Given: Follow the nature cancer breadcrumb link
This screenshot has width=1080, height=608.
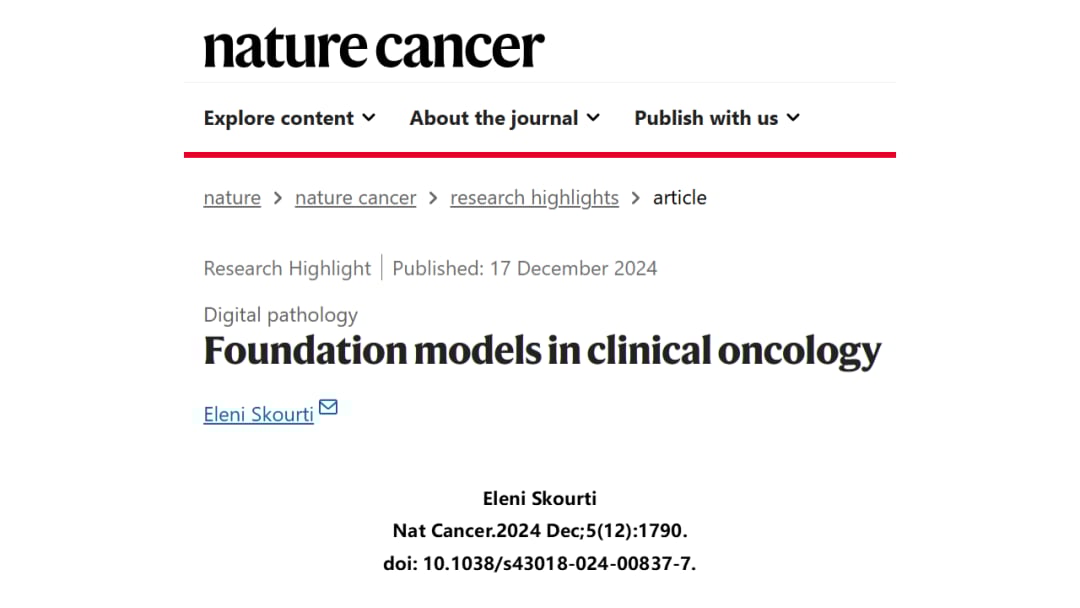Looking at the screenshot, I should point(355,198).
